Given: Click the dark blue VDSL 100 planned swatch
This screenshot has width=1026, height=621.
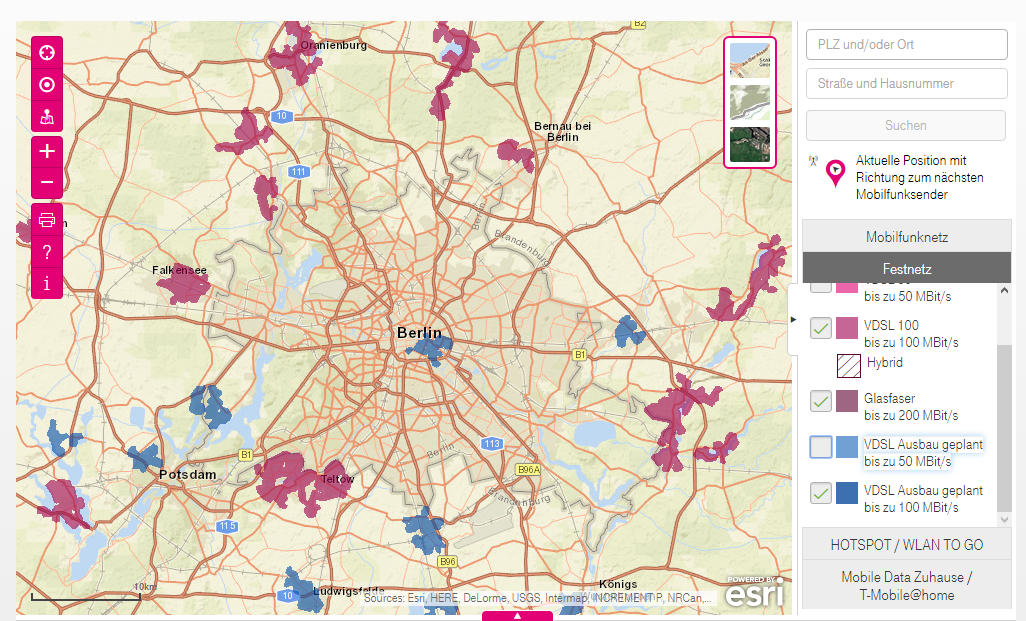Looking at the screenshot, I should pos(847,493).
